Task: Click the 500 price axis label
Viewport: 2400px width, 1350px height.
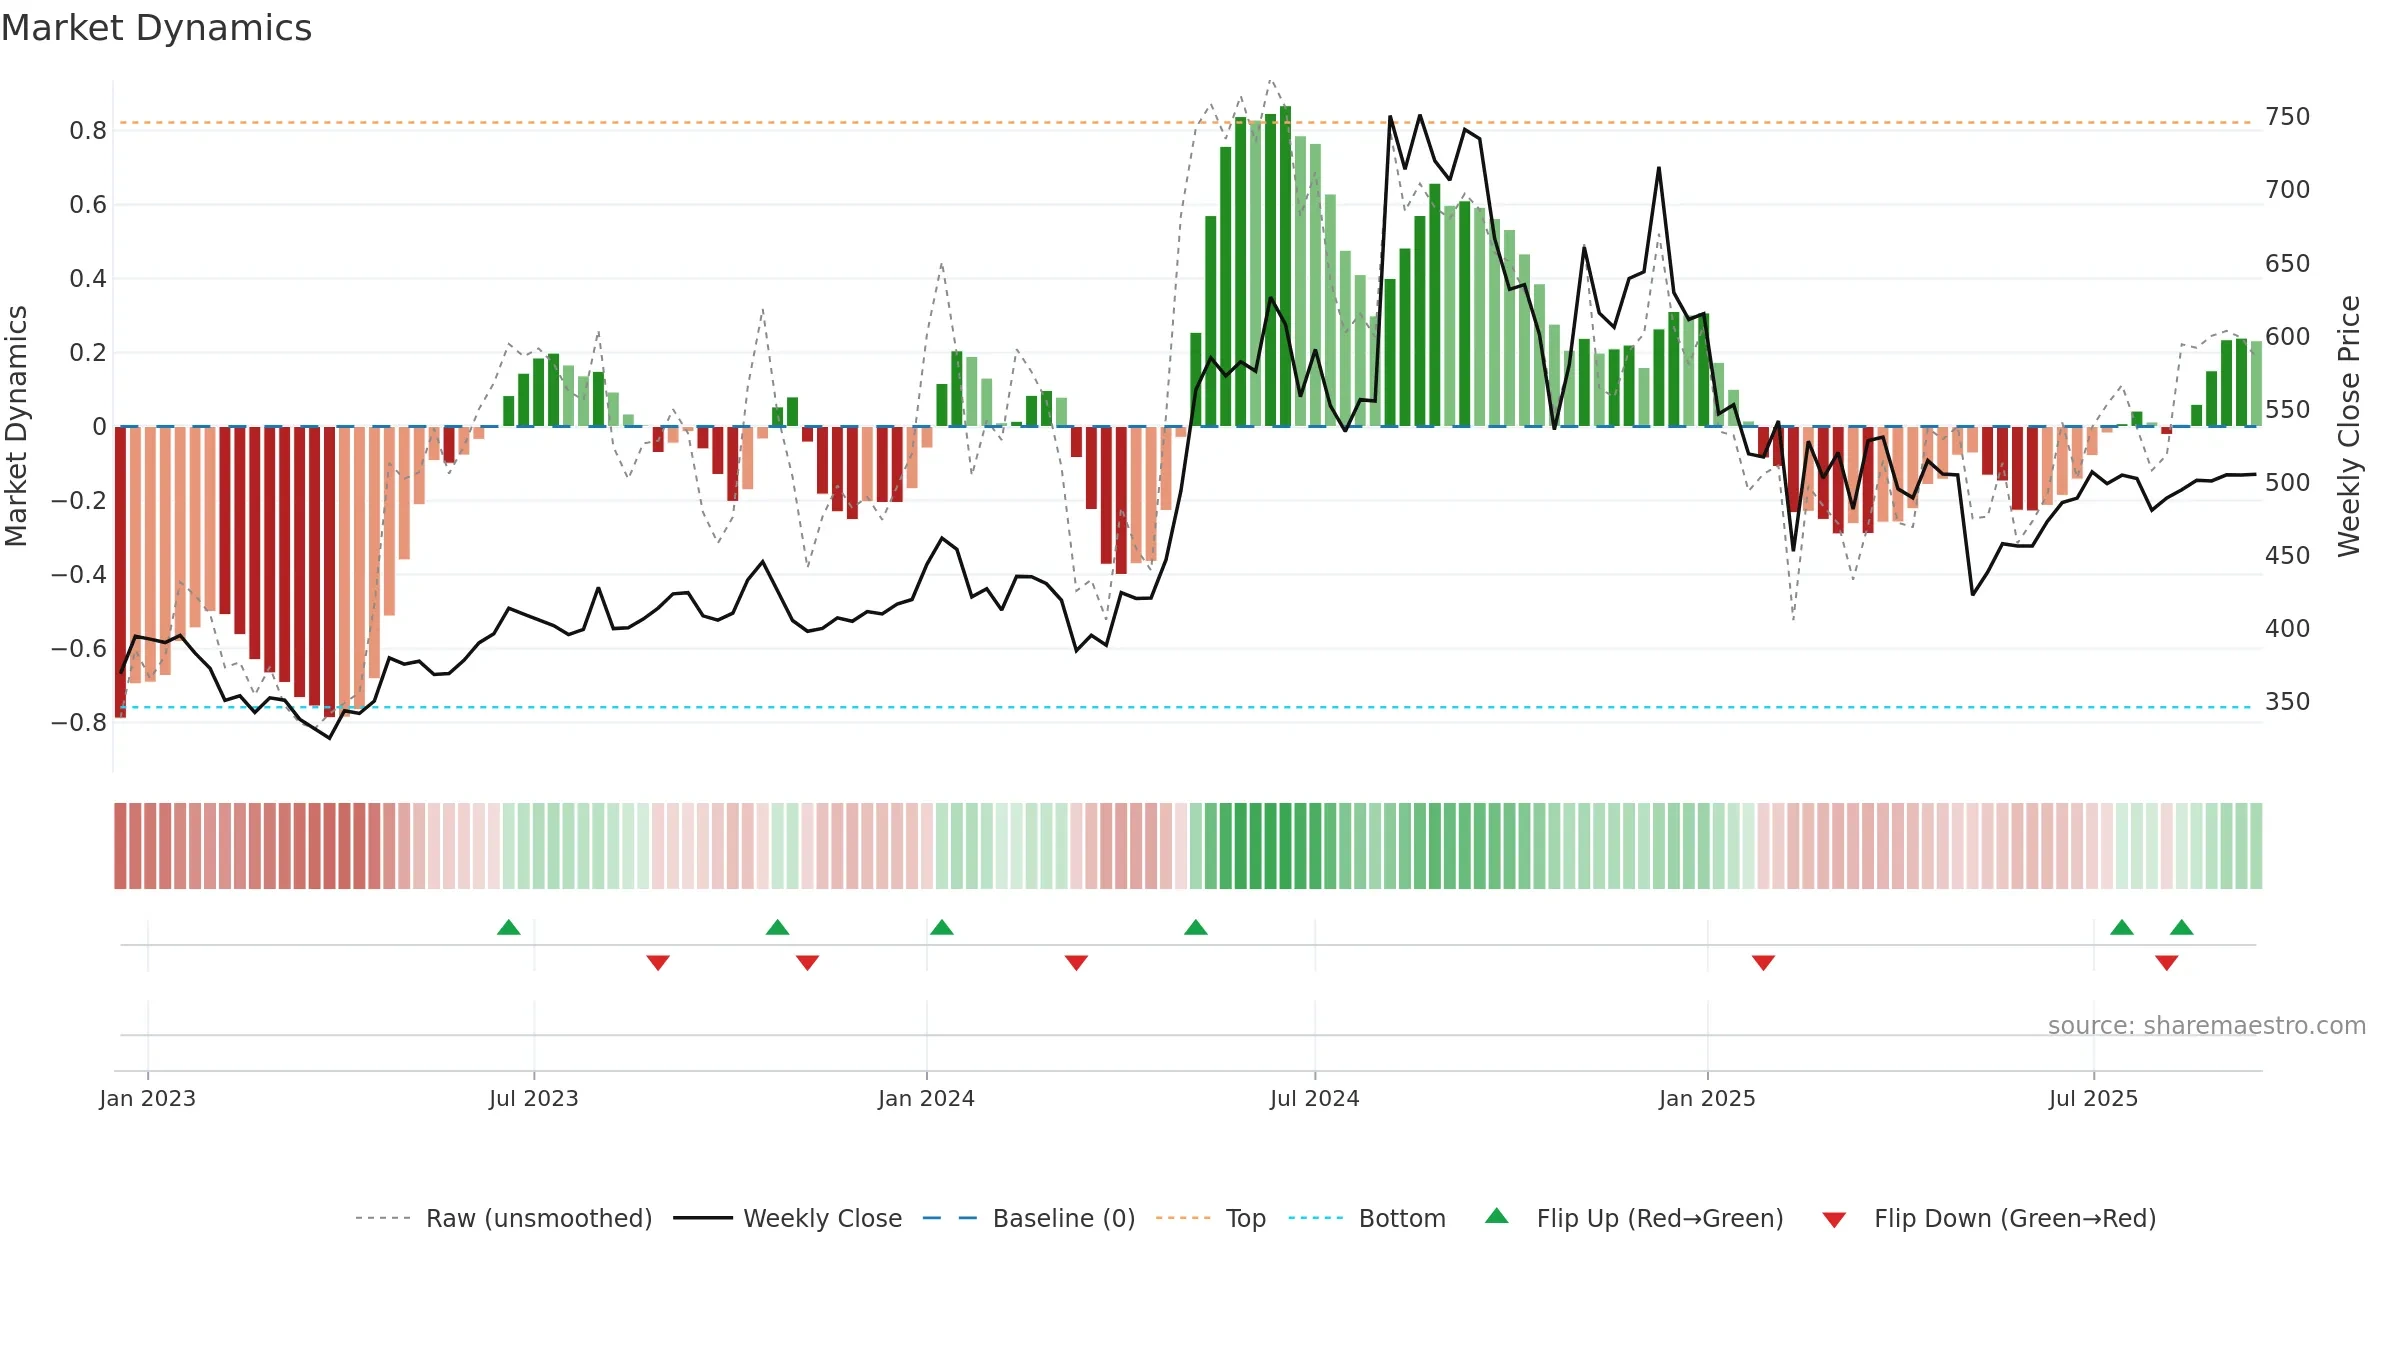Action: (x=2288, y=482)
